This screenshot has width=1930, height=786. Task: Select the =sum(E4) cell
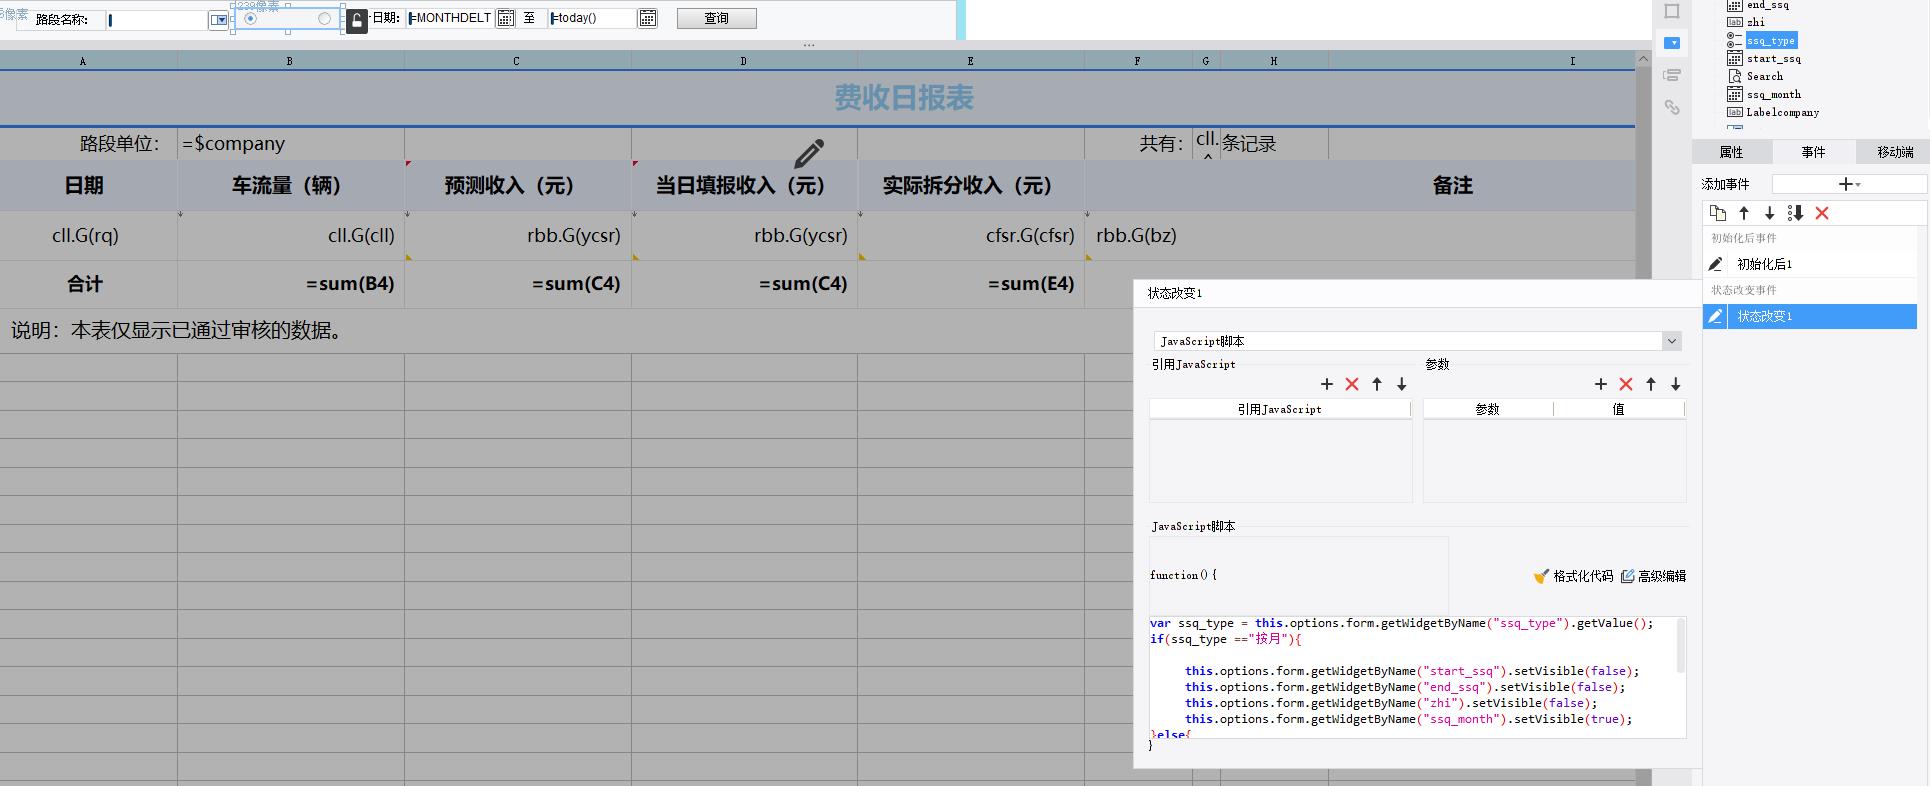tap(970, 284)
